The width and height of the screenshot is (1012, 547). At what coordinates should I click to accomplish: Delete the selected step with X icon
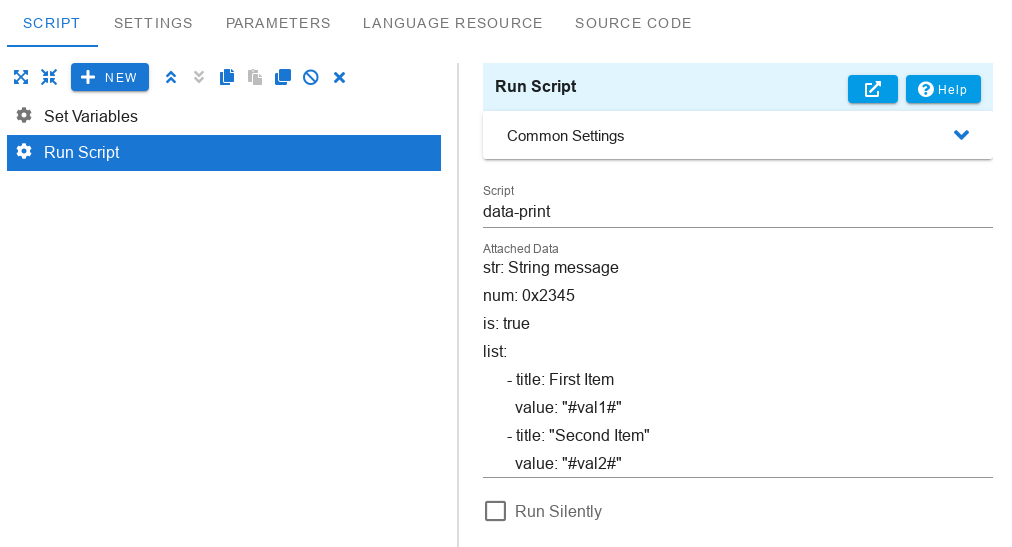click(339, 77)
